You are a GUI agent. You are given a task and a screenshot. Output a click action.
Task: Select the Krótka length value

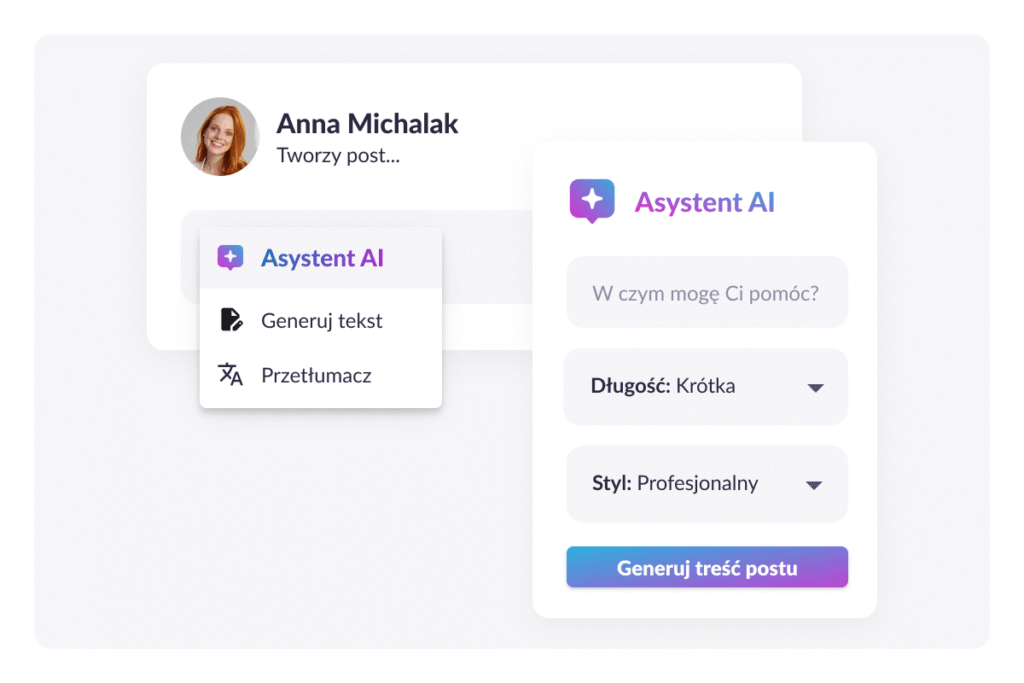tap(705, 386)
